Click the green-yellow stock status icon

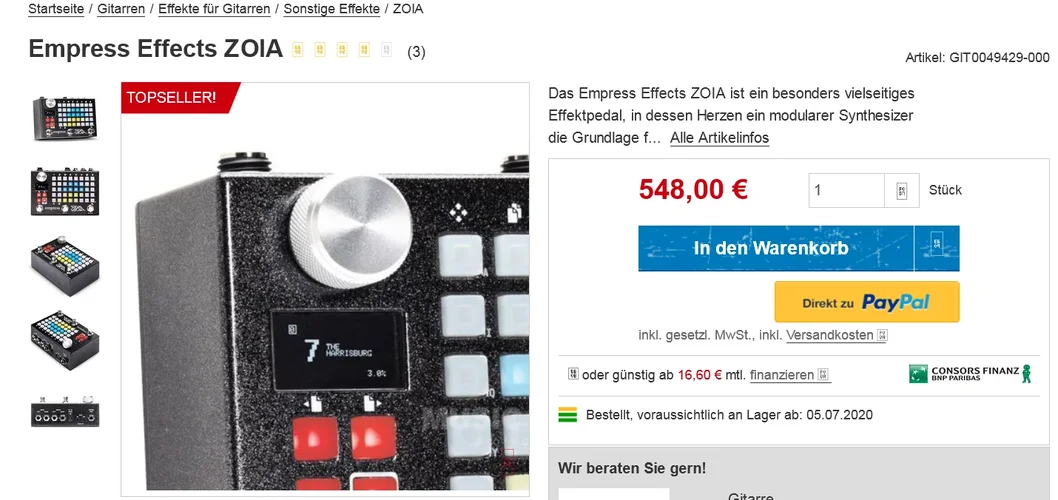(x=567, y=415)
